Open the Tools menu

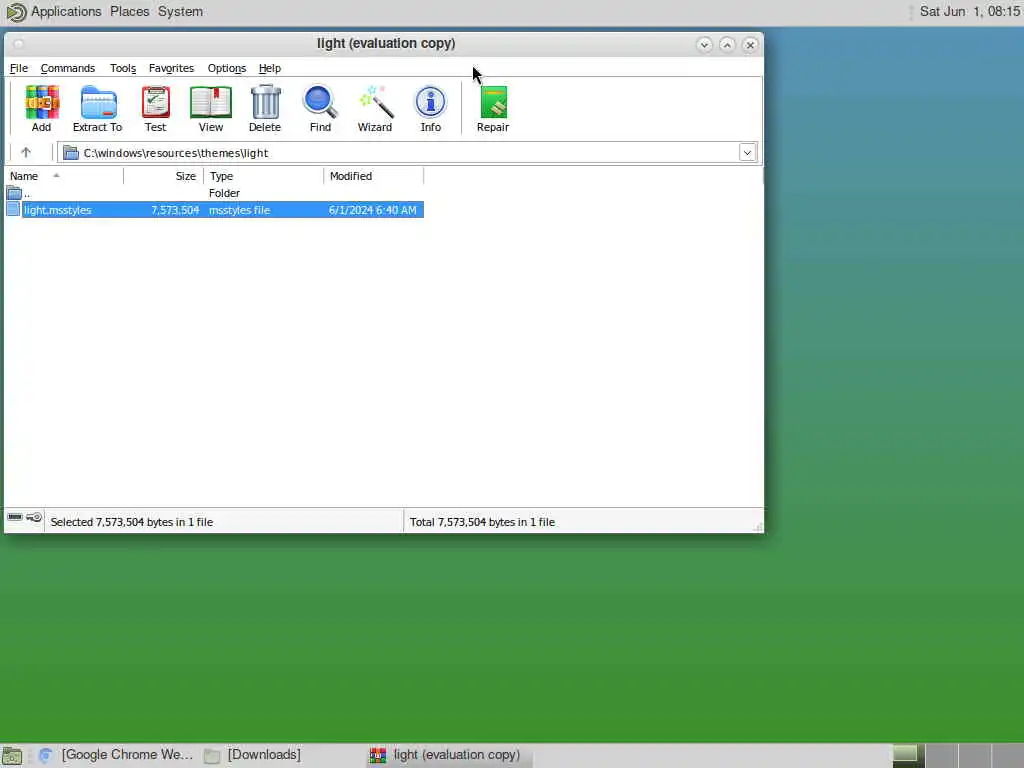pos(123,68)
